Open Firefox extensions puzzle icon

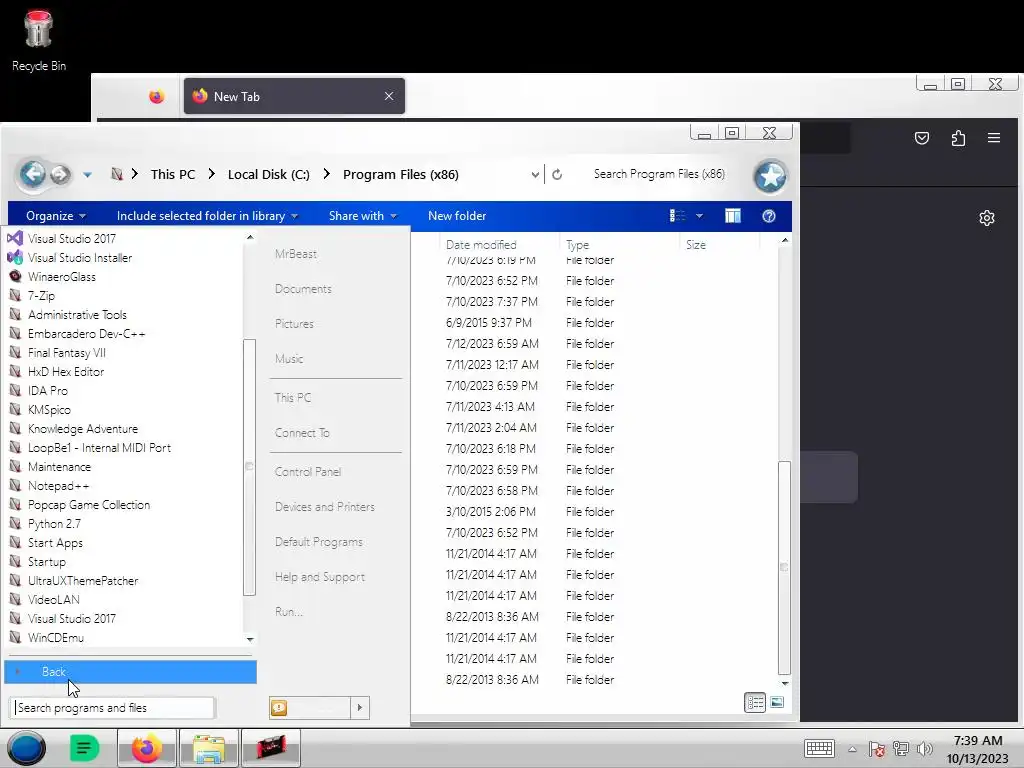click(x=958, y=138)
